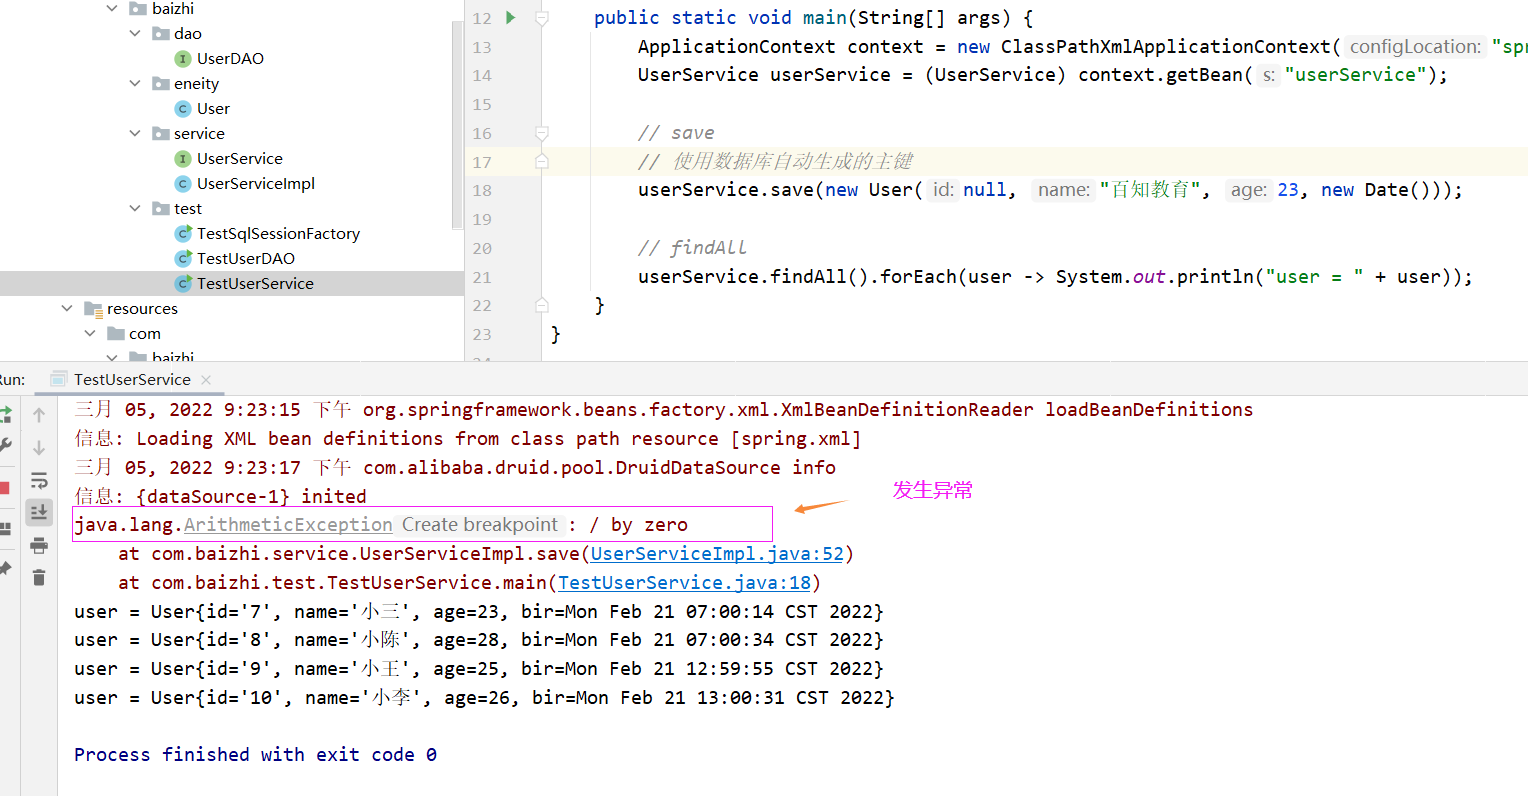Screen dimensions: 1528x796
Task: Click the dao package folder icon
Action: (x=160, y=34)
